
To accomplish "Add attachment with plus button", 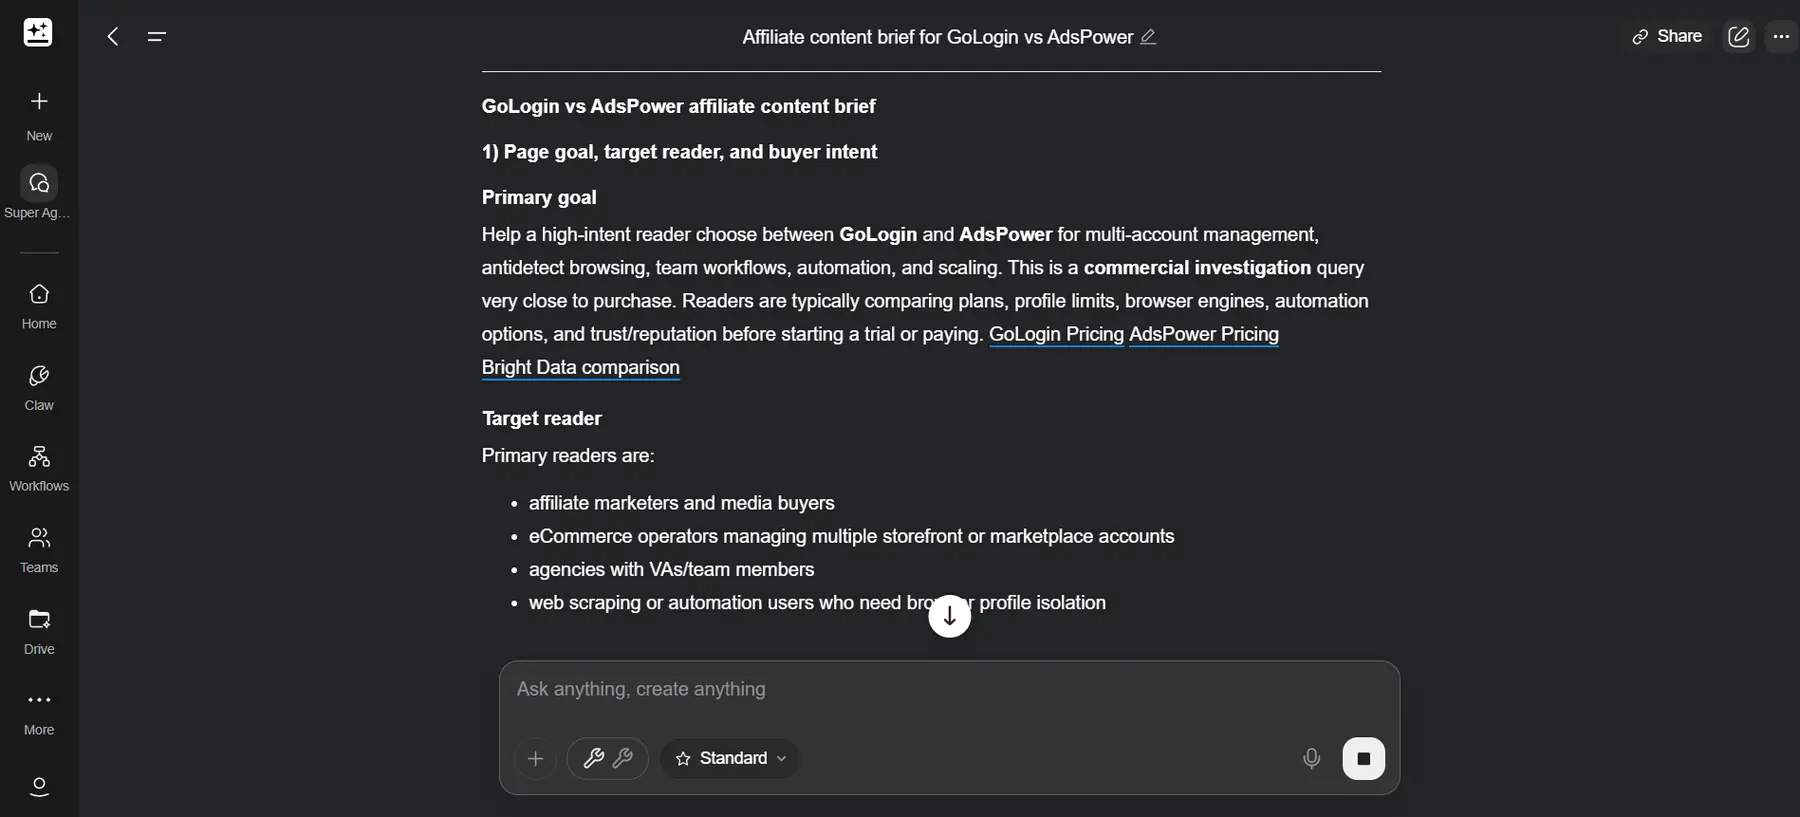I will [535, 758].
